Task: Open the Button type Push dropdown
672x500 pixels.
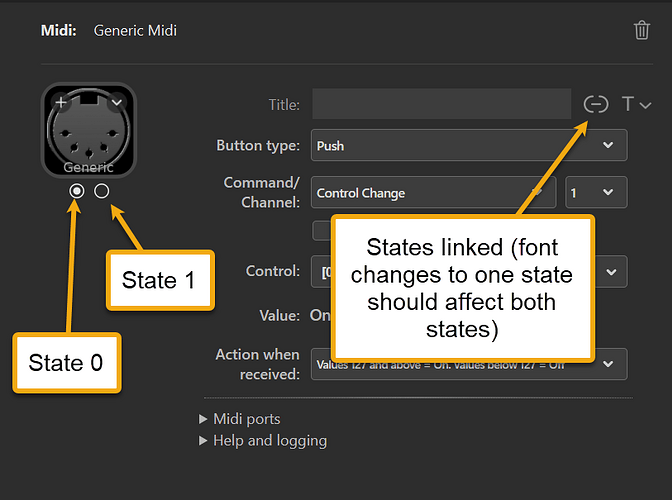Action: (469, 145)
